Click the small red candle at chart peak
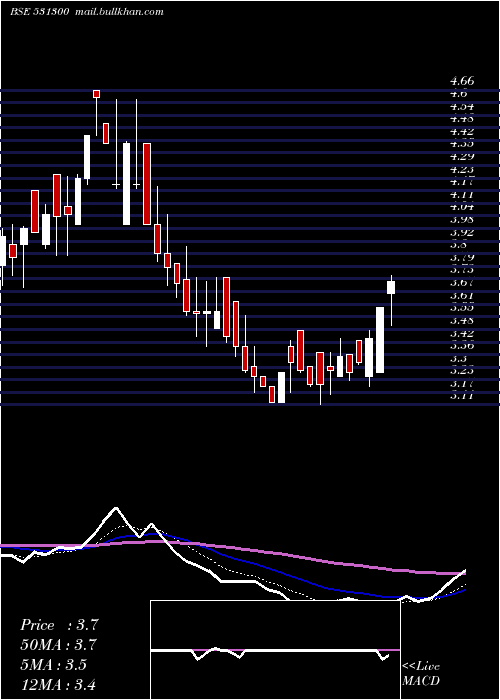This screenshot has height=700, width=500. pos(96,94)
